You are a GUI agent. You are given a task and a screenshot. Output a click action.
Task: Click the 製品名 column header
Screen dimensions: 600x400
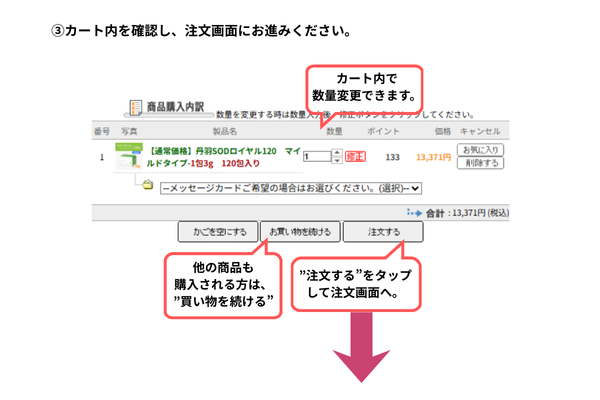224,131
